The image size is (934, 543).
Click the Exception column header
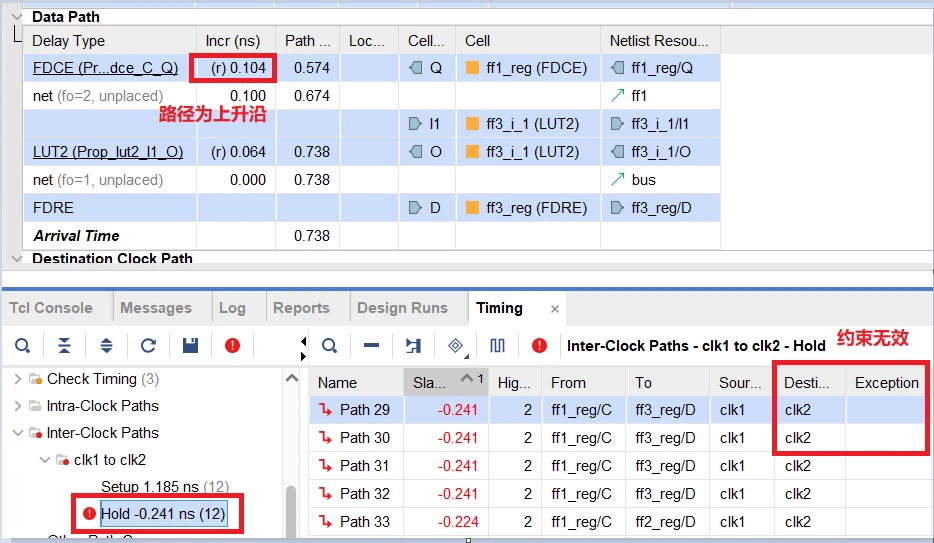coord(886,382)
